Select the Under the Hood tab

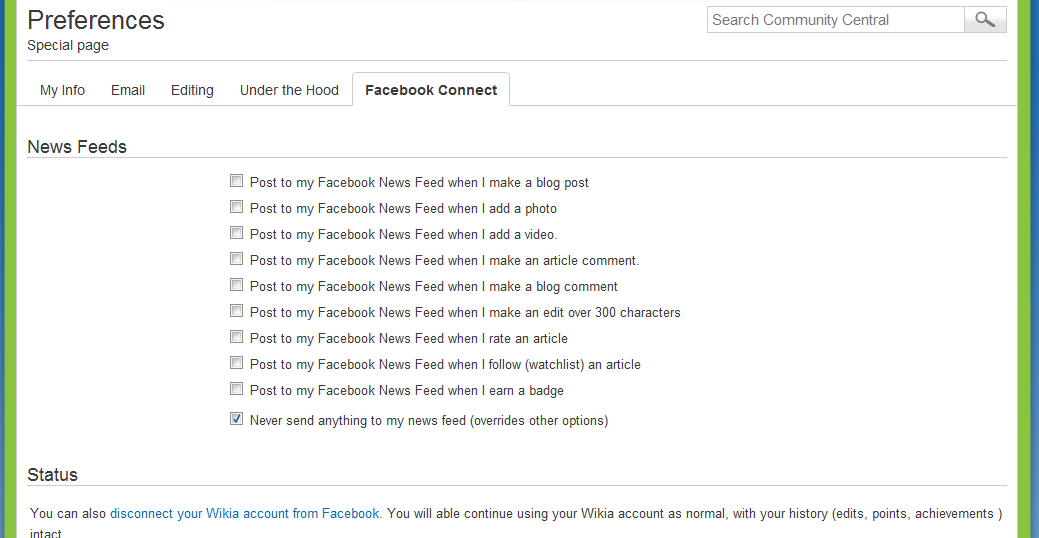(x=289, y=90)
